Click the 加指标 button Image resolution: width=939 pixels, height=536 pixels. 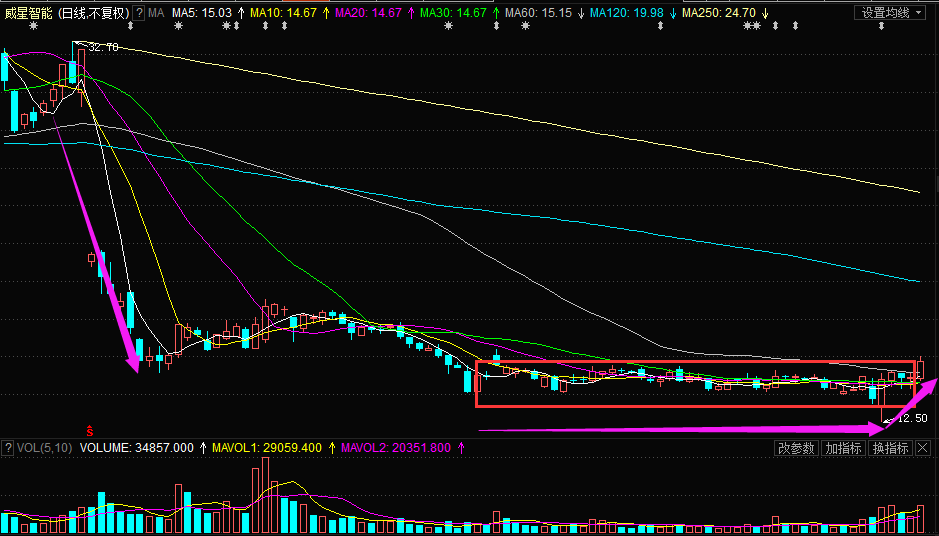coord(843,448)
